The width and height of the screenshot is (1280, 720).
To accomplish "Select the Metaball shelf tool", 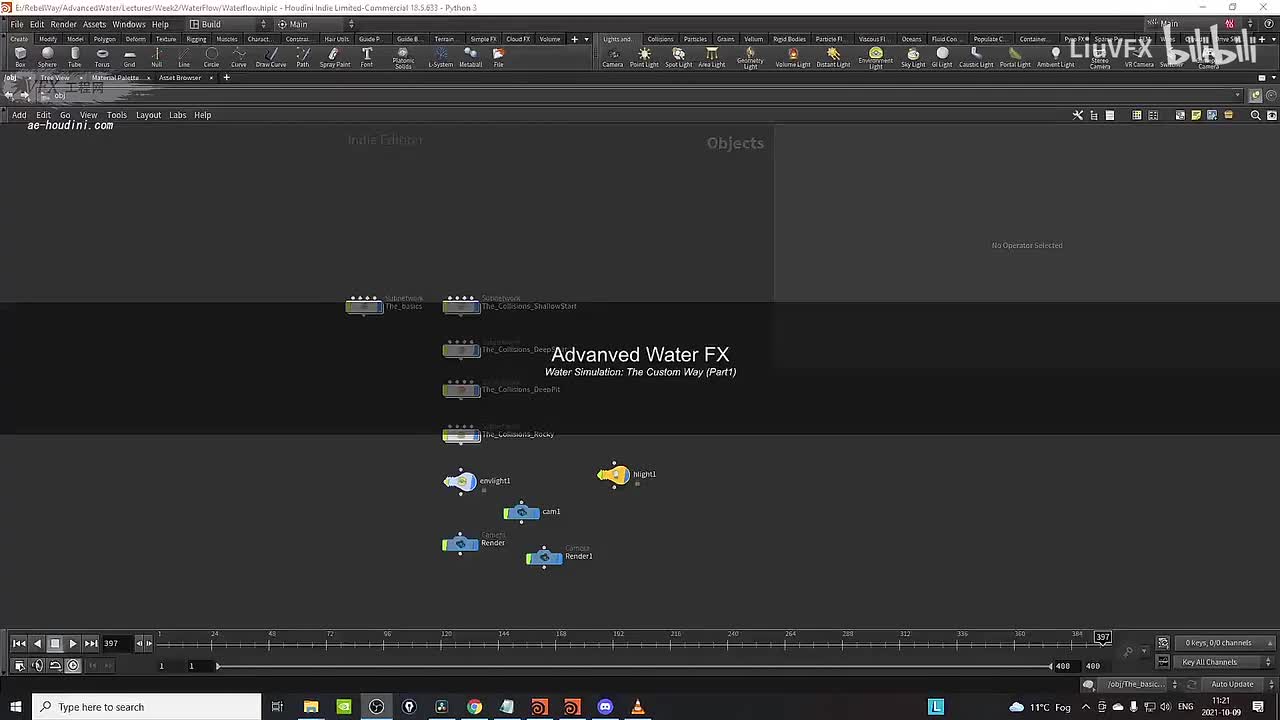I will pyautogui.click(x=470, y=57).
